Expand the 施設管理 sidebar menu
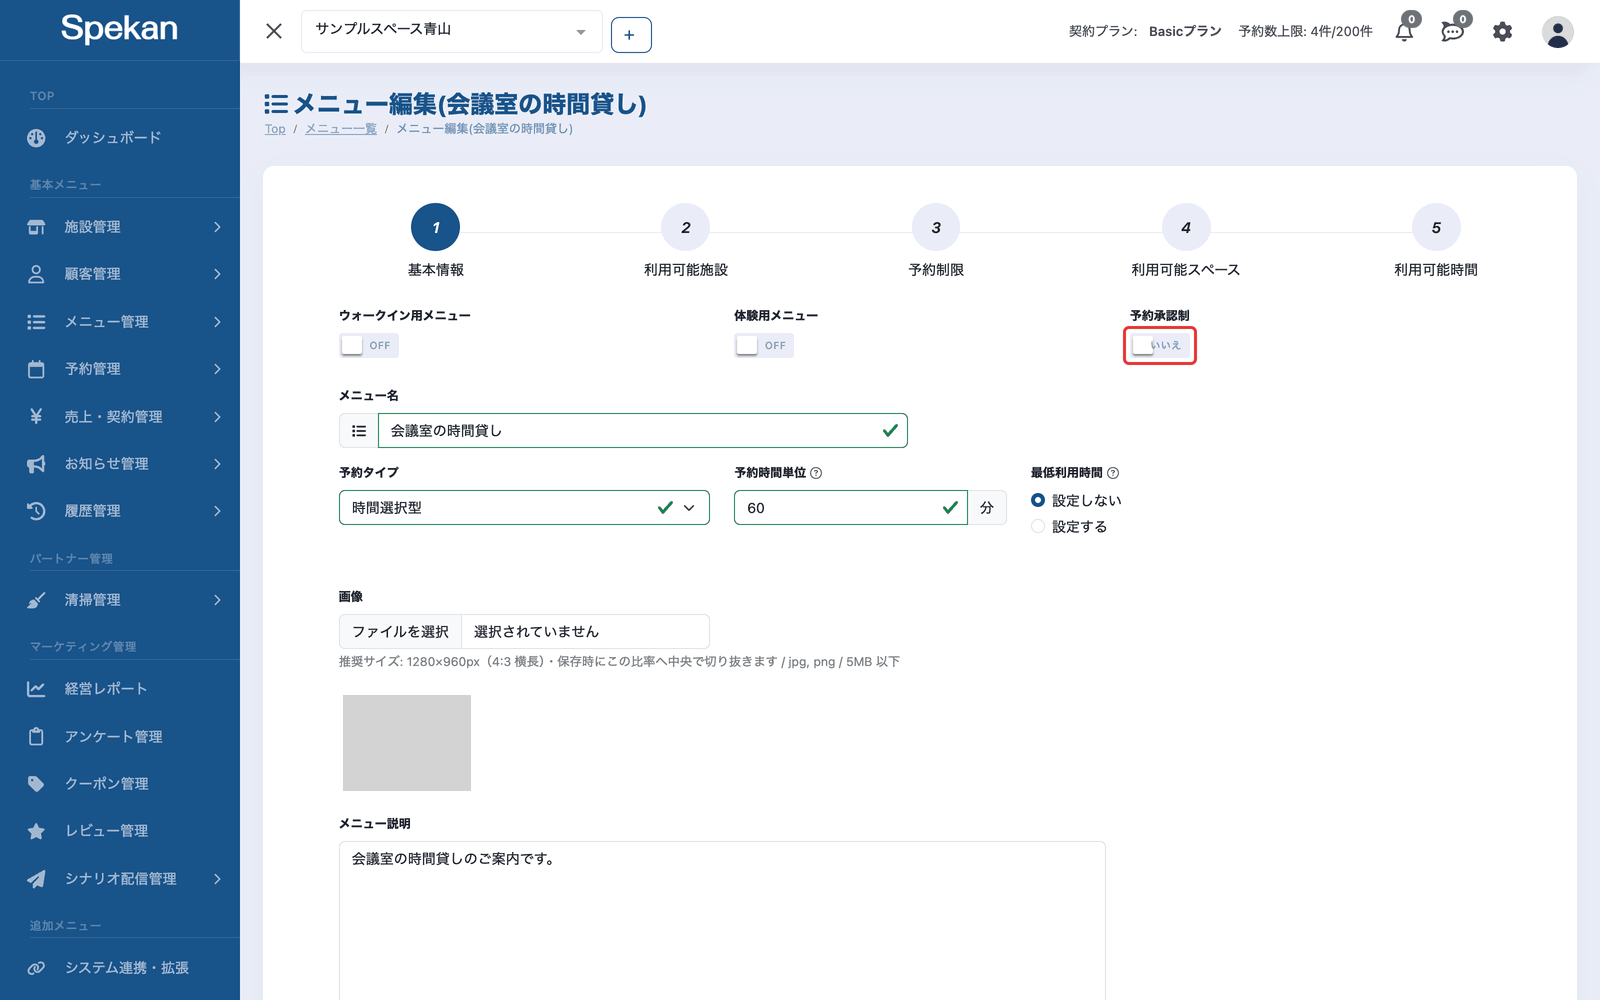This screenshot has width=1600, height=1000. [120, 227]
